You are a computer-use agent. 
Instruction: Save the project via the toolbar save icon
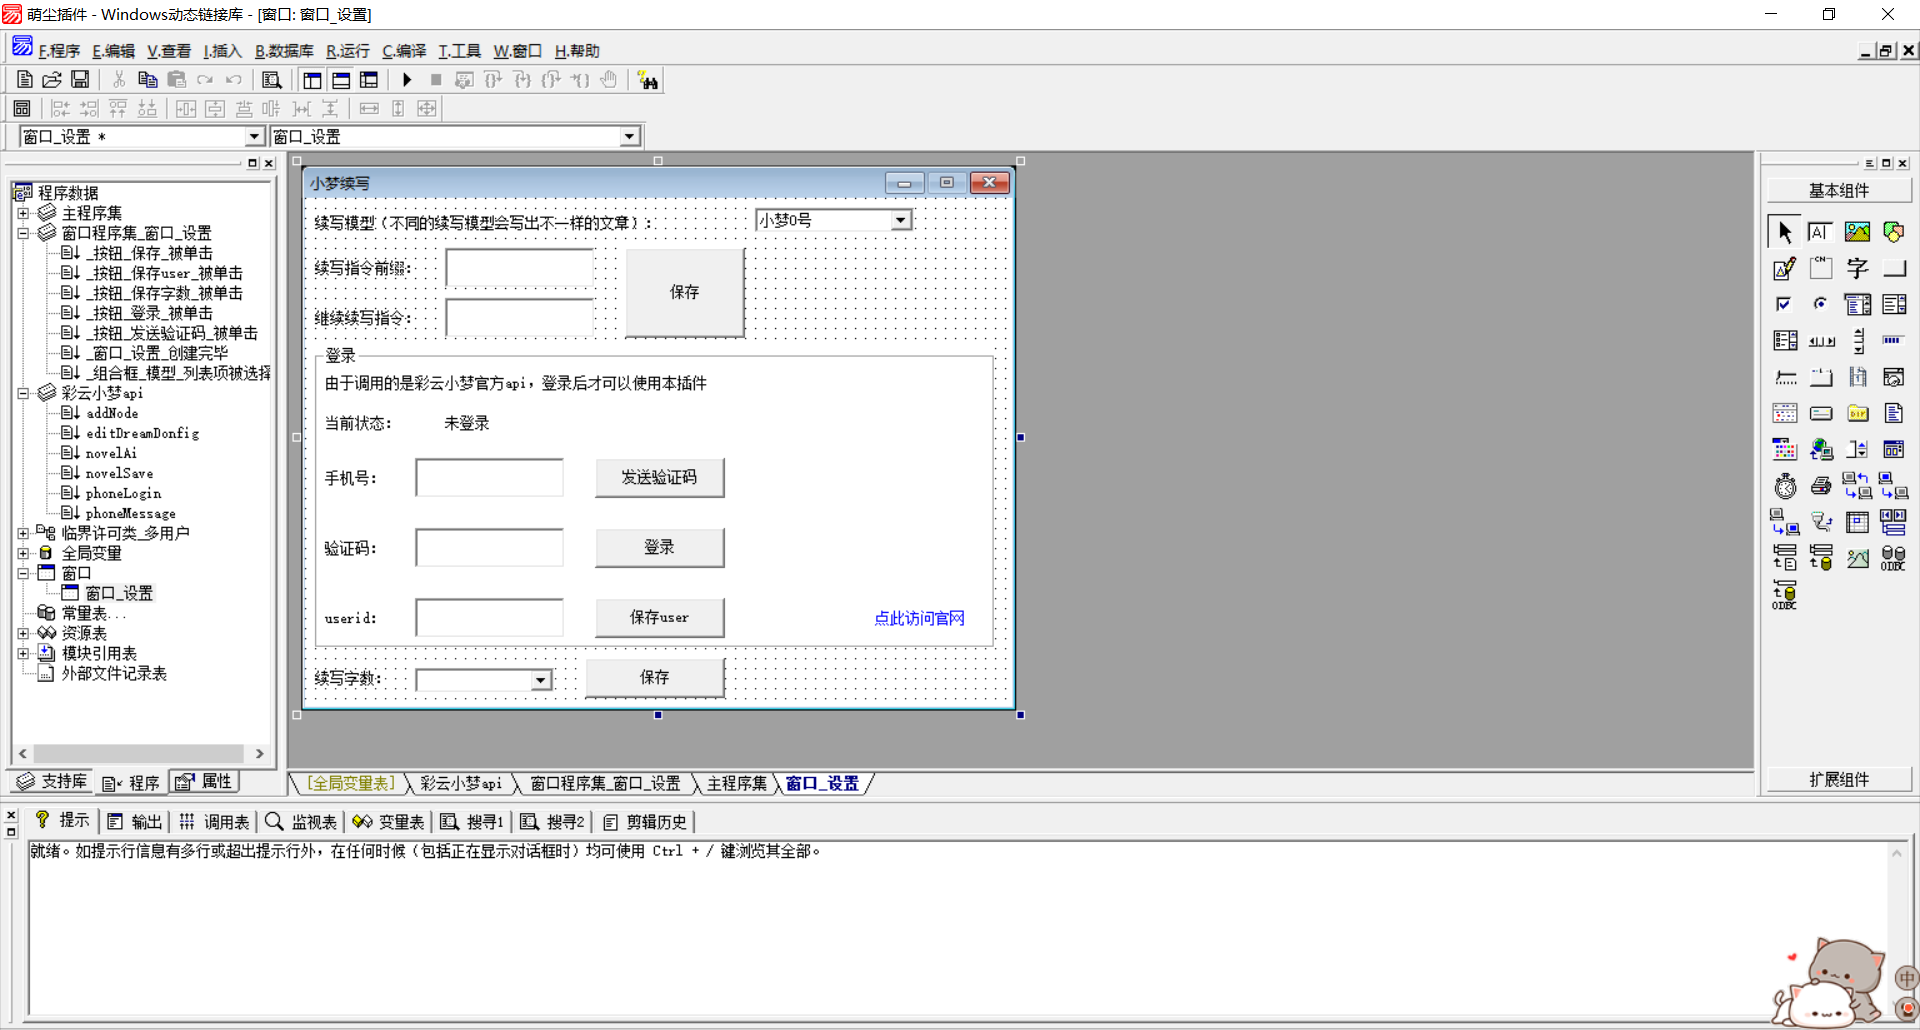coord(80,79)
